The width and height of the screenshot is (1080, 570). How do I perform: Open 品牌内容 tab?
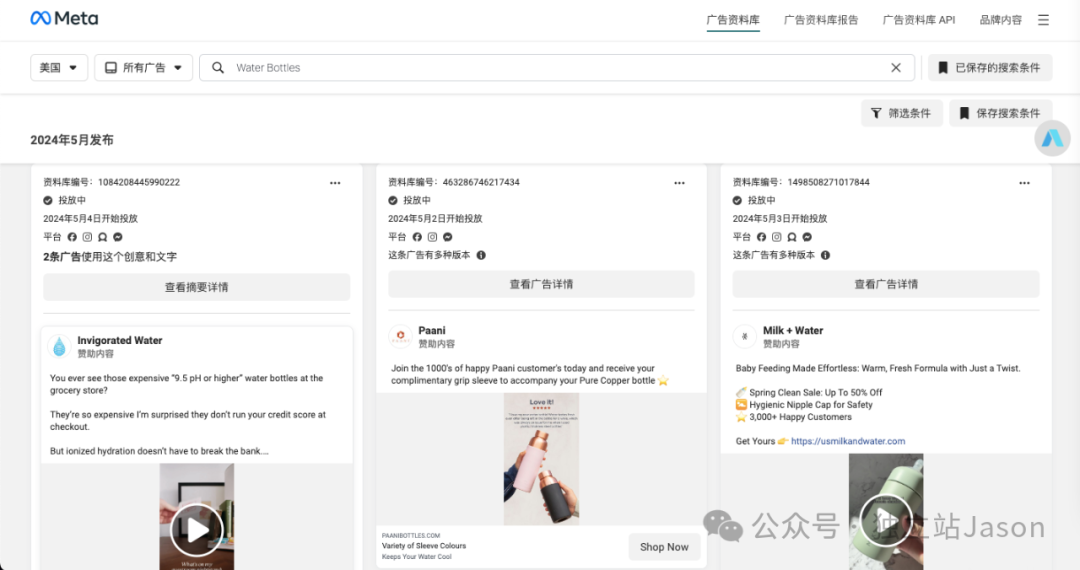click(1001, 20)
